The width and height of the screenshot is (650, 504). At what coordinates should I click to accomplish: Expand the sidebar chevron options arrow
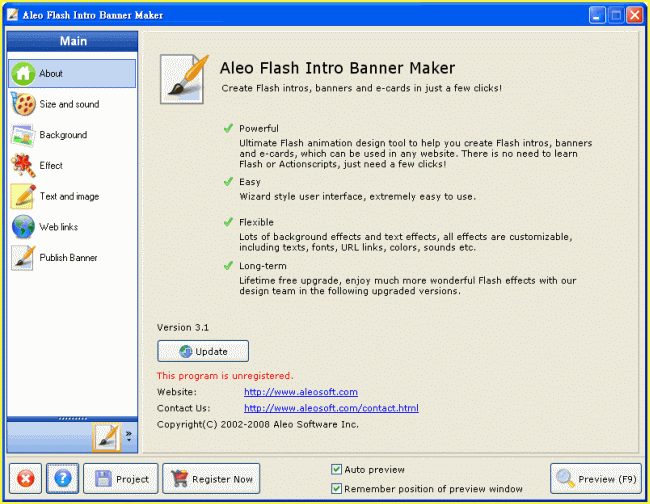coord(128,435)
